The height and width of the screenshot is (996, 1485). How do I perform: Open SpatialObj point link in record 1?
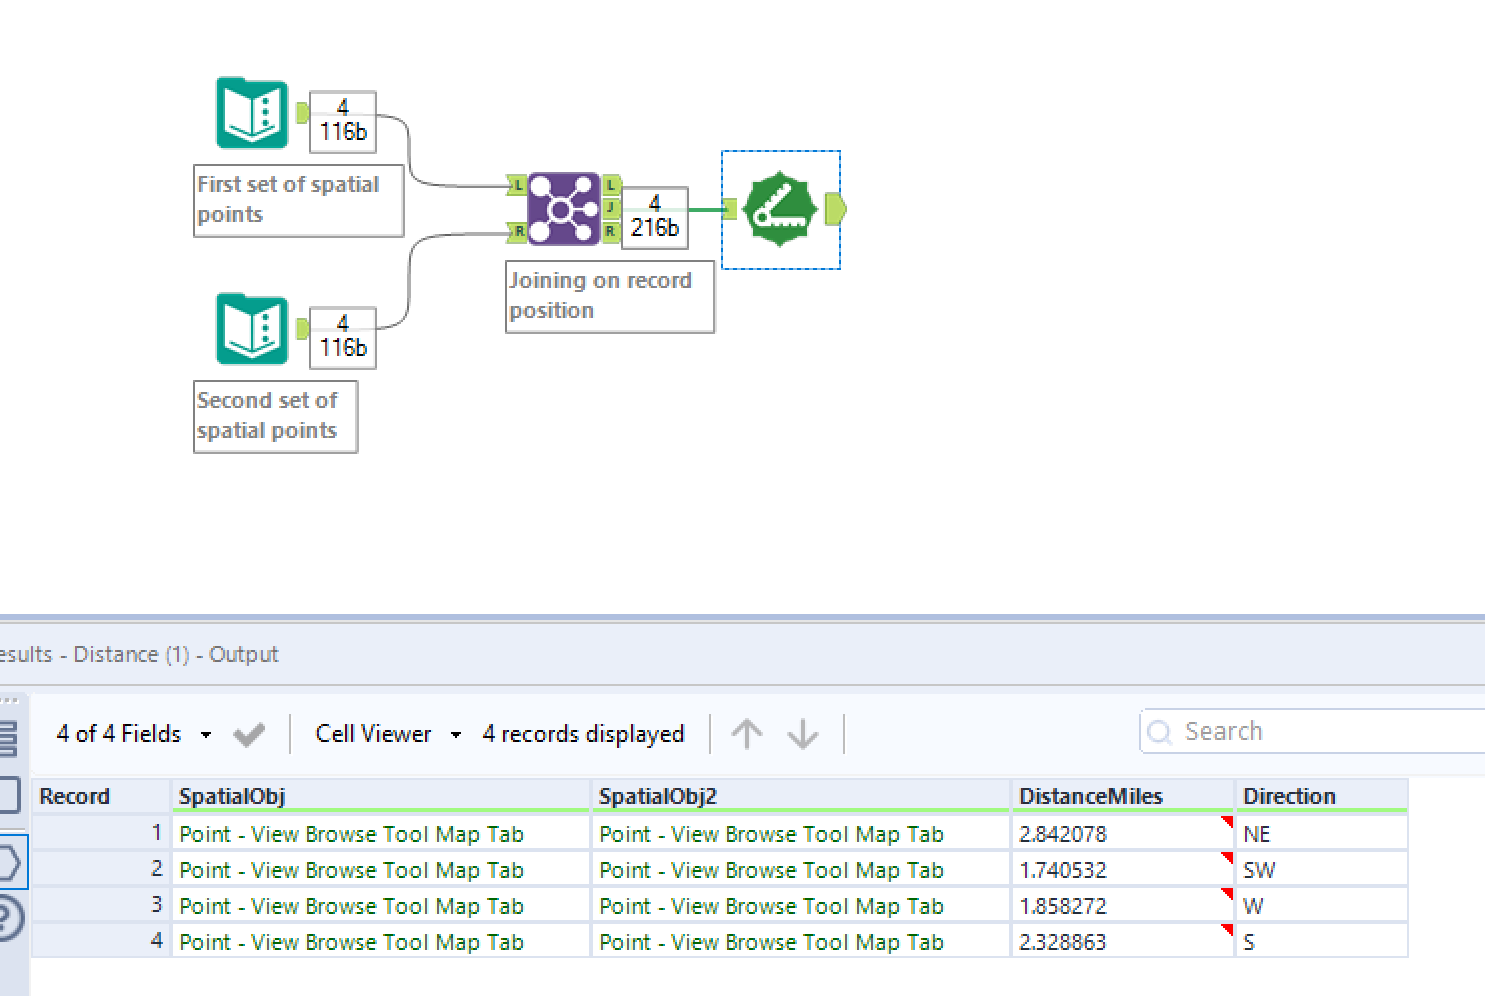click(x=351, y=834)
